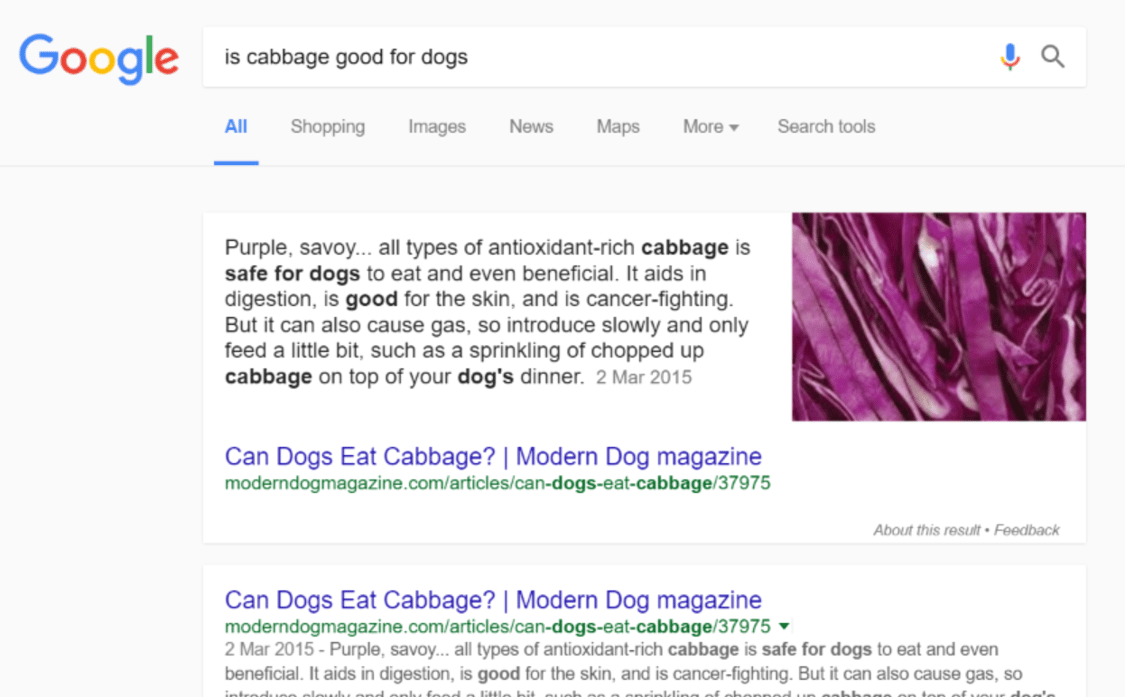1125x697 pixels.
Task: Switch to the All results tab
Action: tap(236, 126)
